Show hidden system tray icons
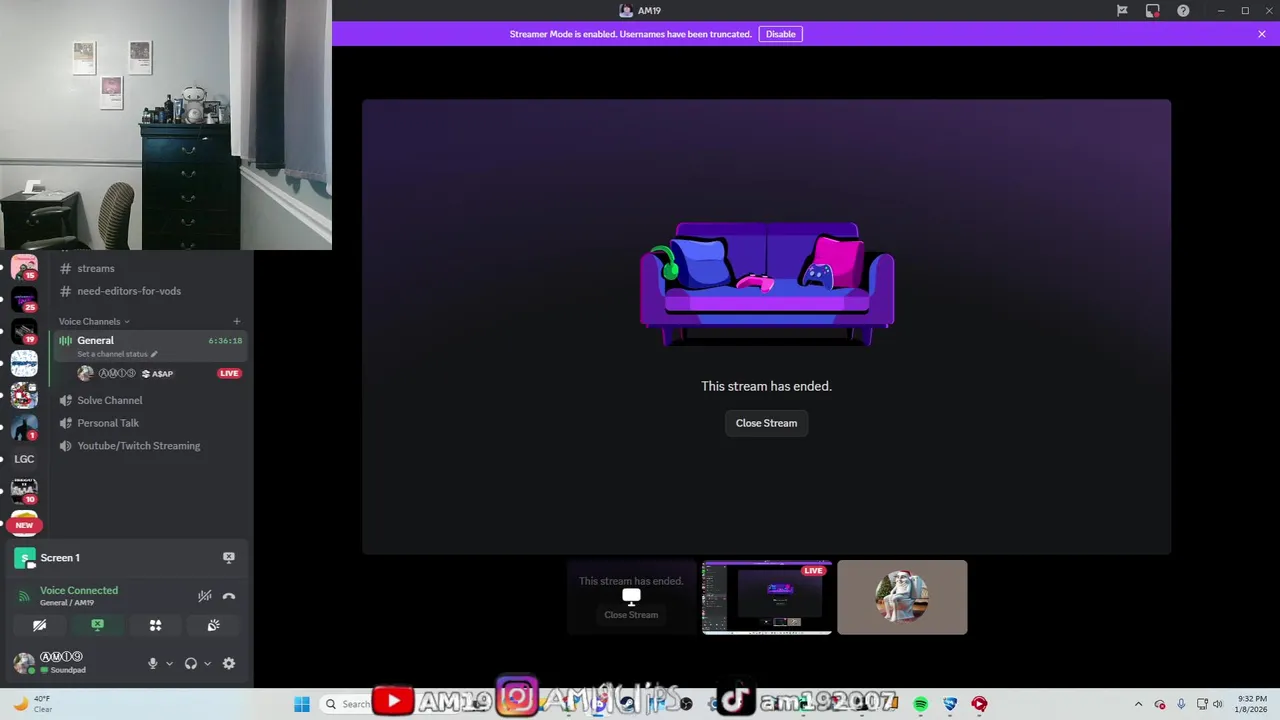 point(1138,704)
